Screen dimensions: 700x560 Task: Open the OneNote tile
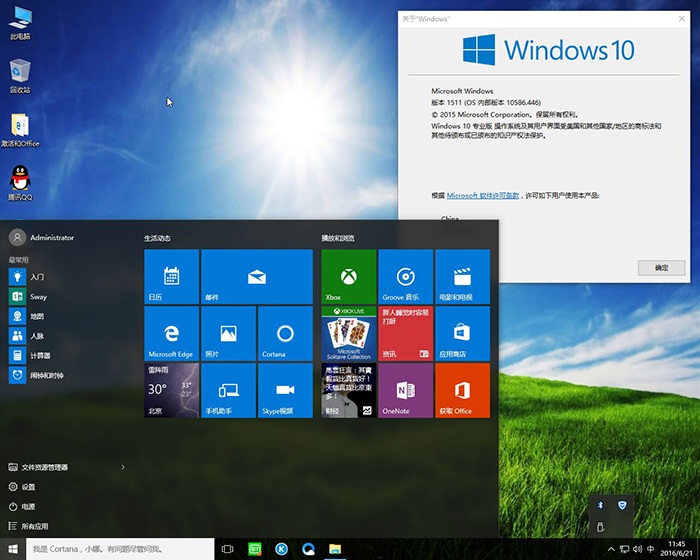point(405,390)
